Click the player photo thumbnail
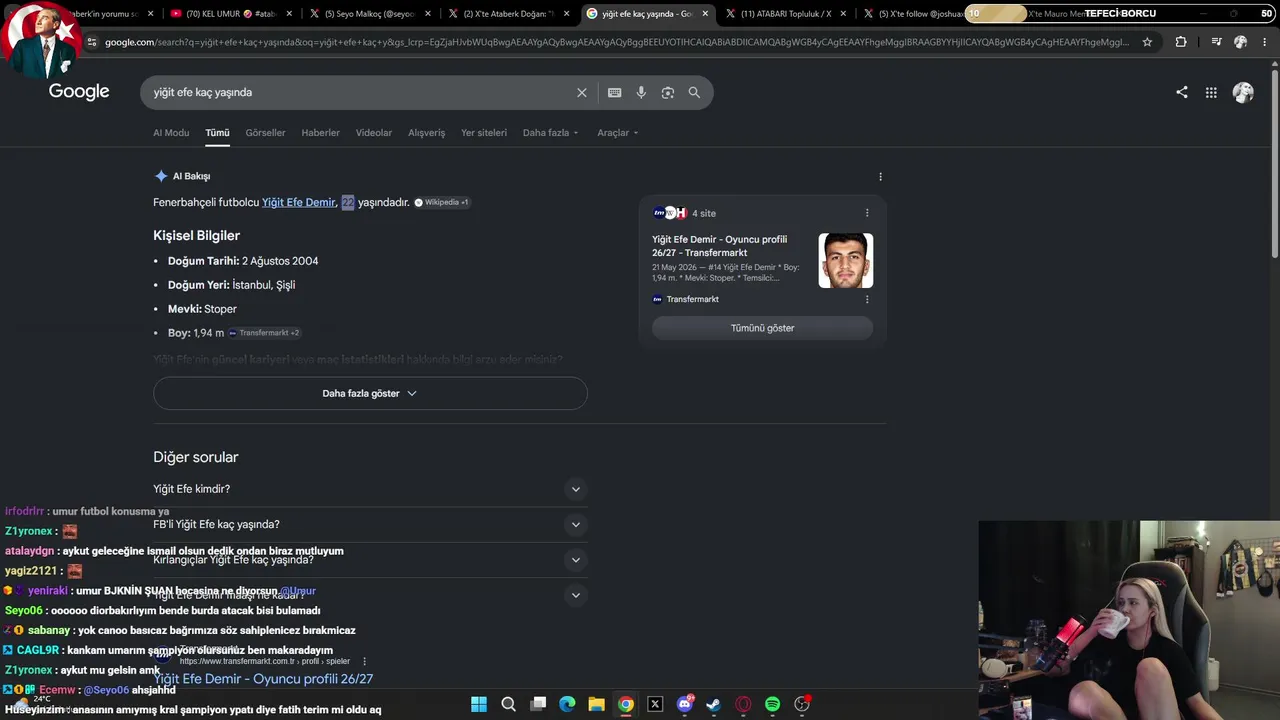 [845, 261]
